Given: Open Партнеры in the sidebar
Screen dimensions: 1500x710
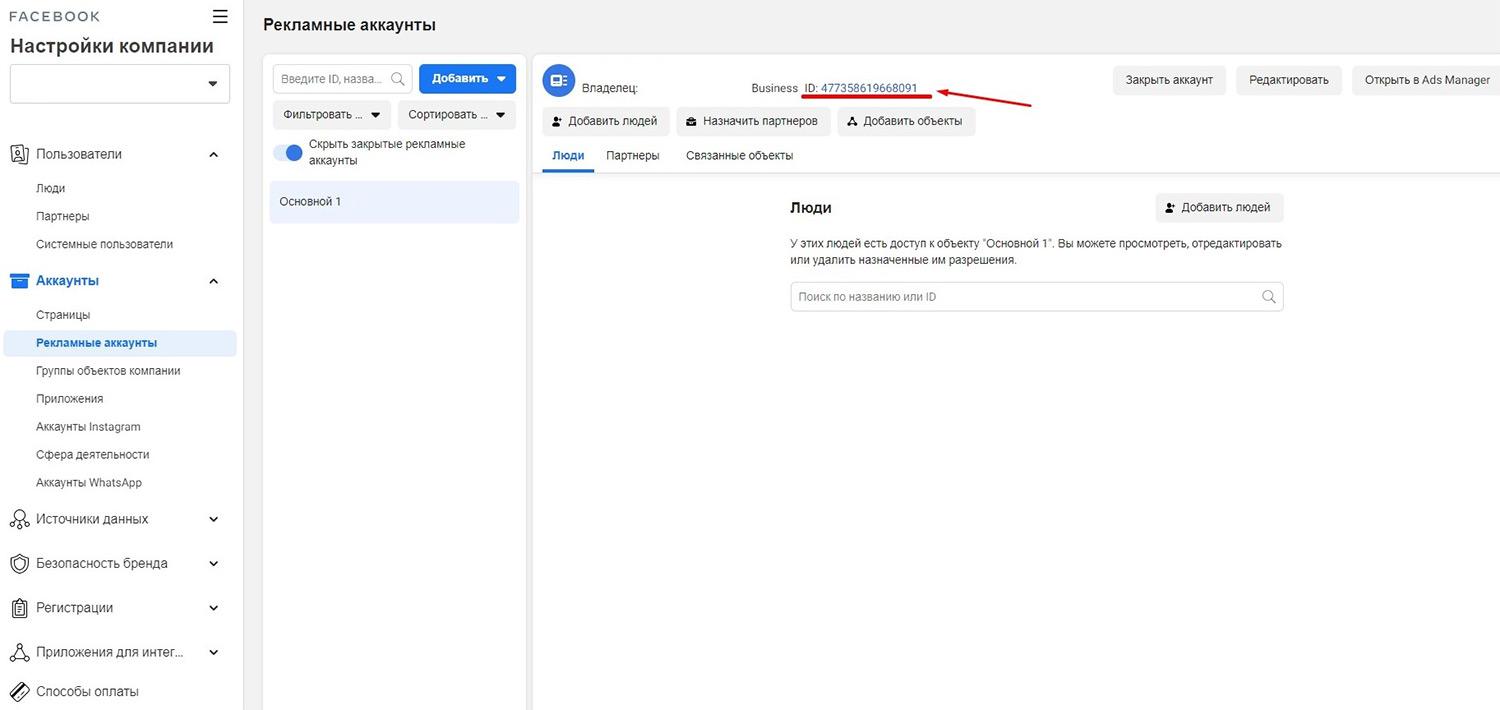Looking at the screenshot, I should [x=63, y=216].
